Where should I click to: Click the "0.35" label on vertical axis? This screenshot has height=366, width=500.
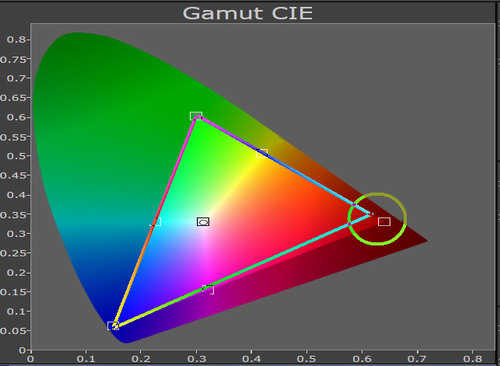pyautogui.click(x=13, y=215)
